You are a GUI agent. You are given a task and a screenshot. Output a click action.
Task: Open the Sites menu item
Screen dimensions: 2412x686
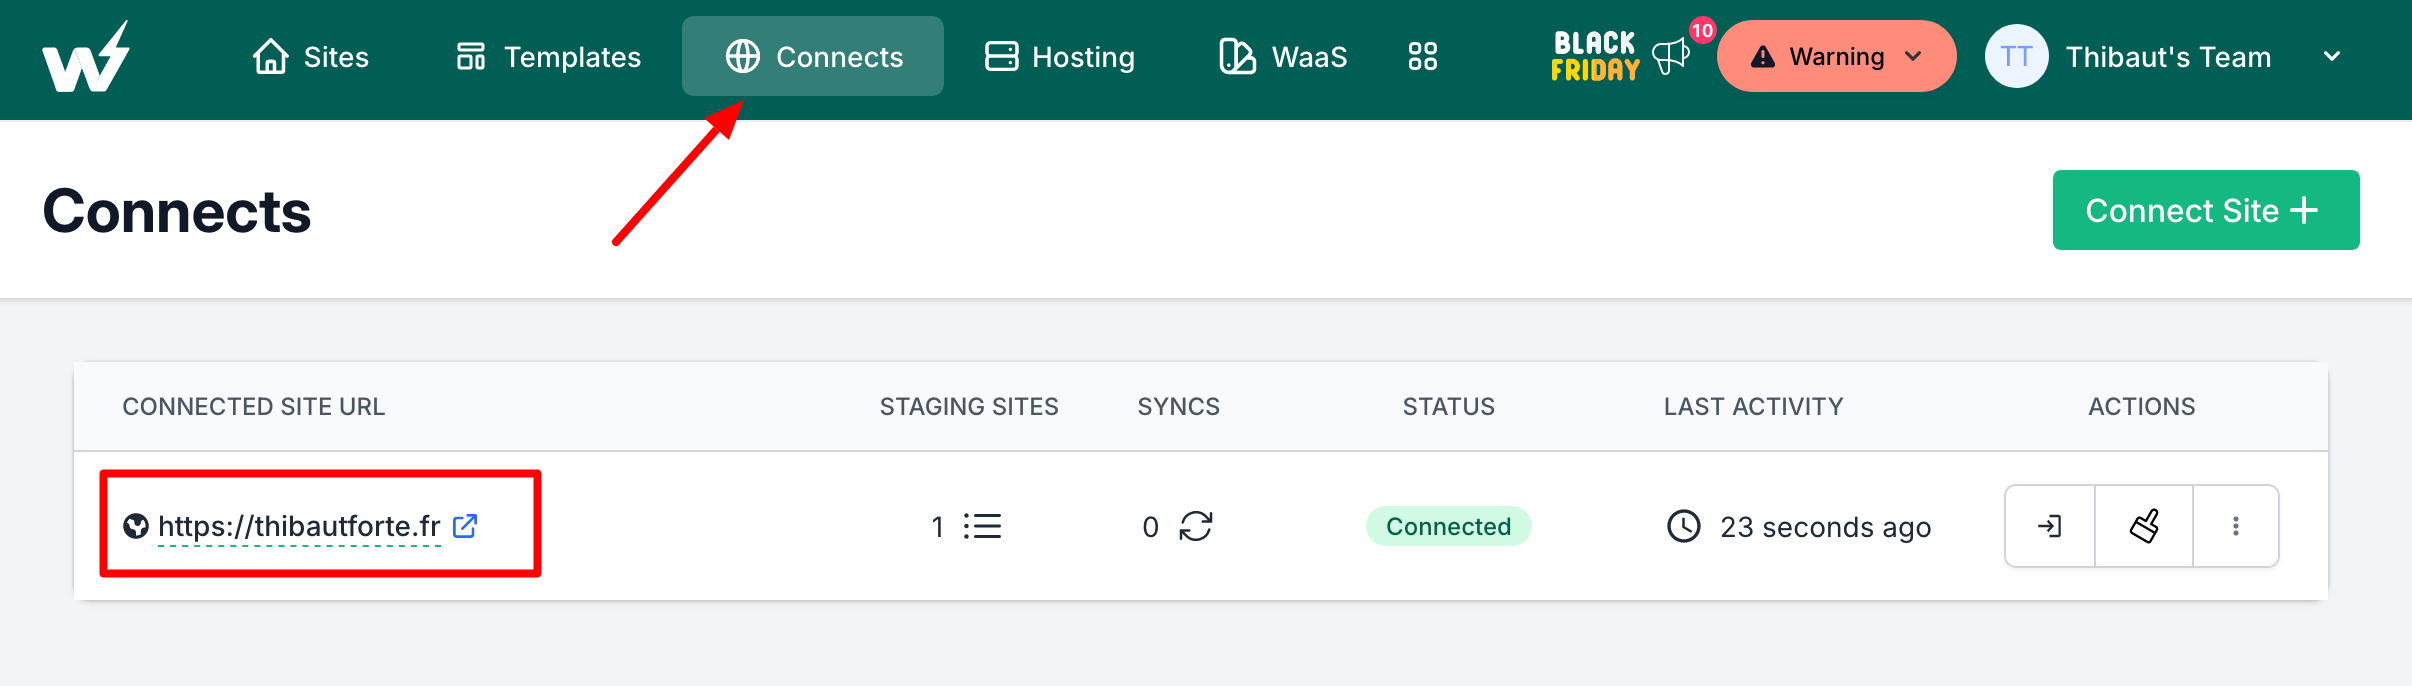click(311, 57)
